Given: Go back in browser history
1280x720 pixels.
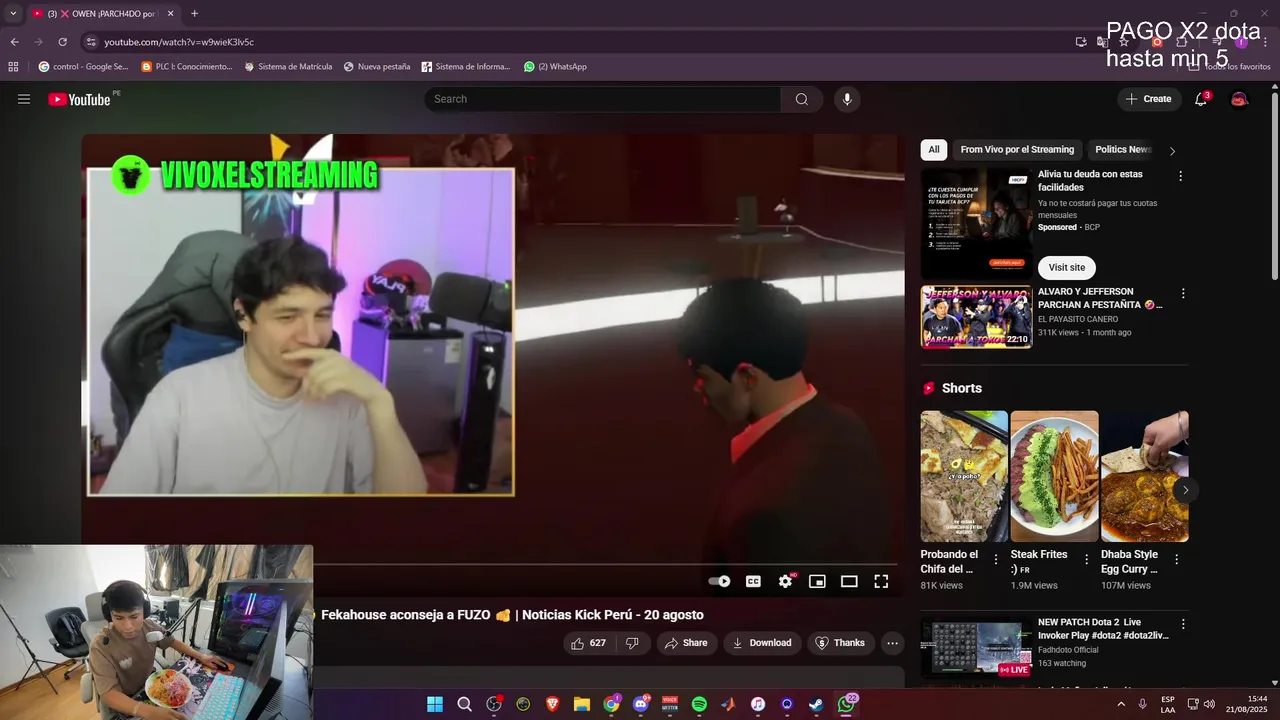Looking at the screenshot, I should coord(14,42).
